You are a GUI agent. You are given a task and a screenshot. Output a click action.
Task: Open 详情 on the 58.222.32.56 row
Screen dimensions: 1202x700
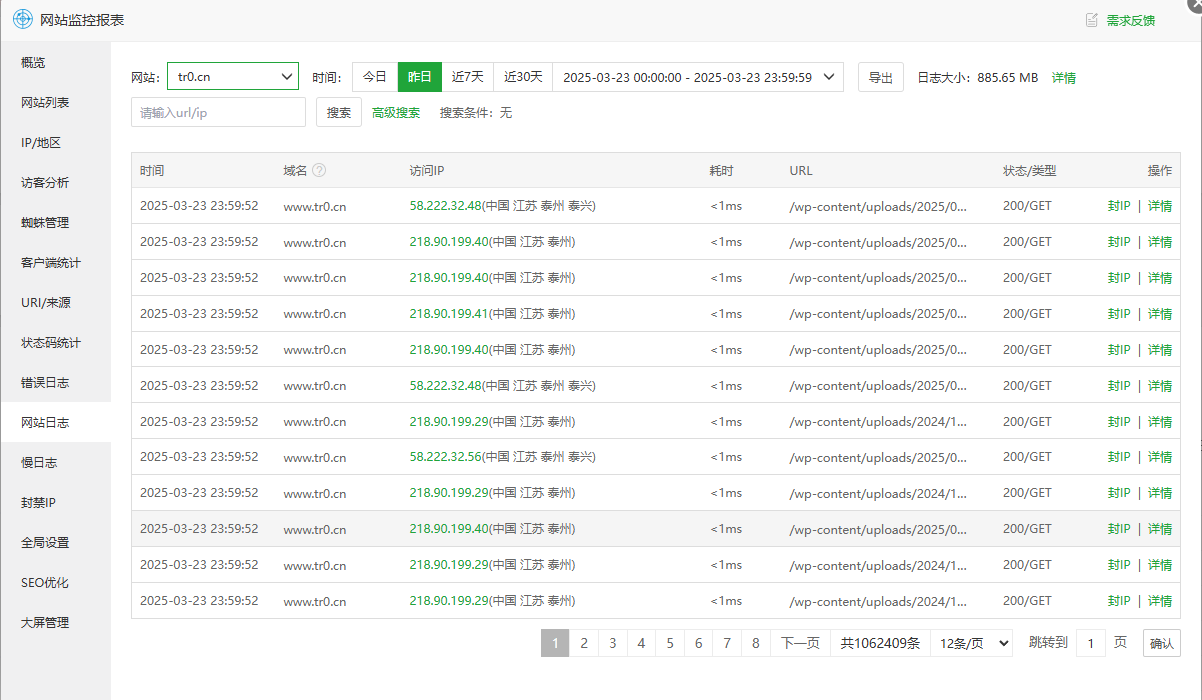point(1160,457)
